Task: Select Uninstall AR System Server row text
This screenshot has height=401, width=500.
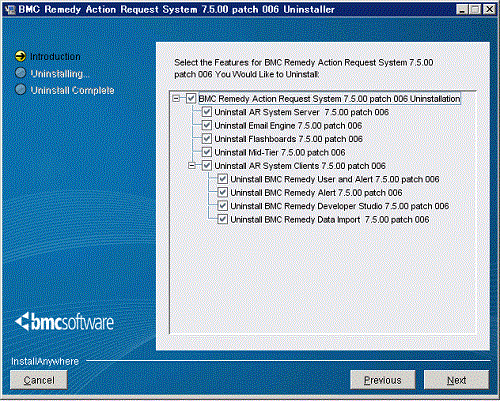Action: 301,112
